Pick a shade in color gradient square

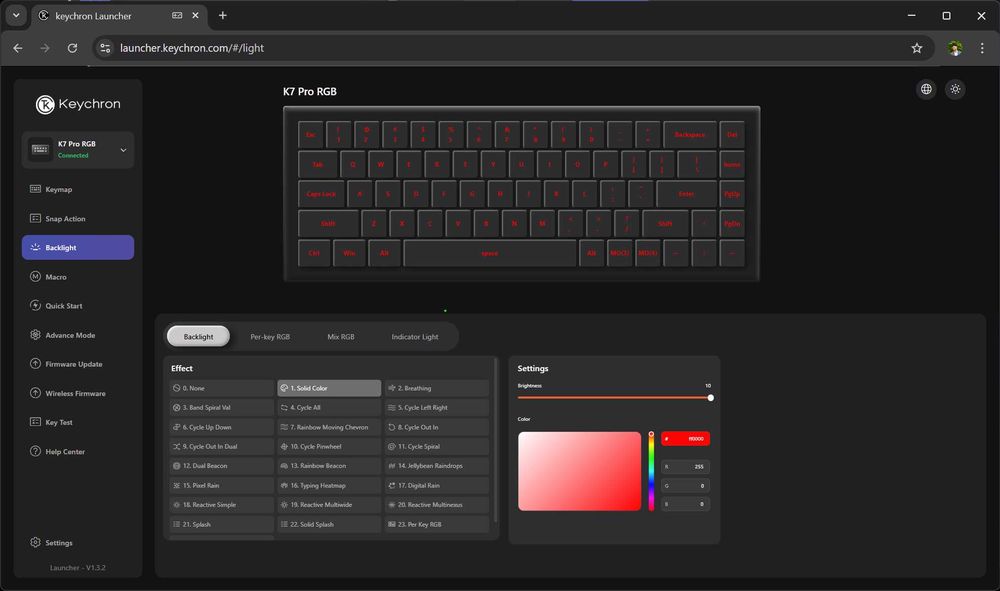point(579,471)
